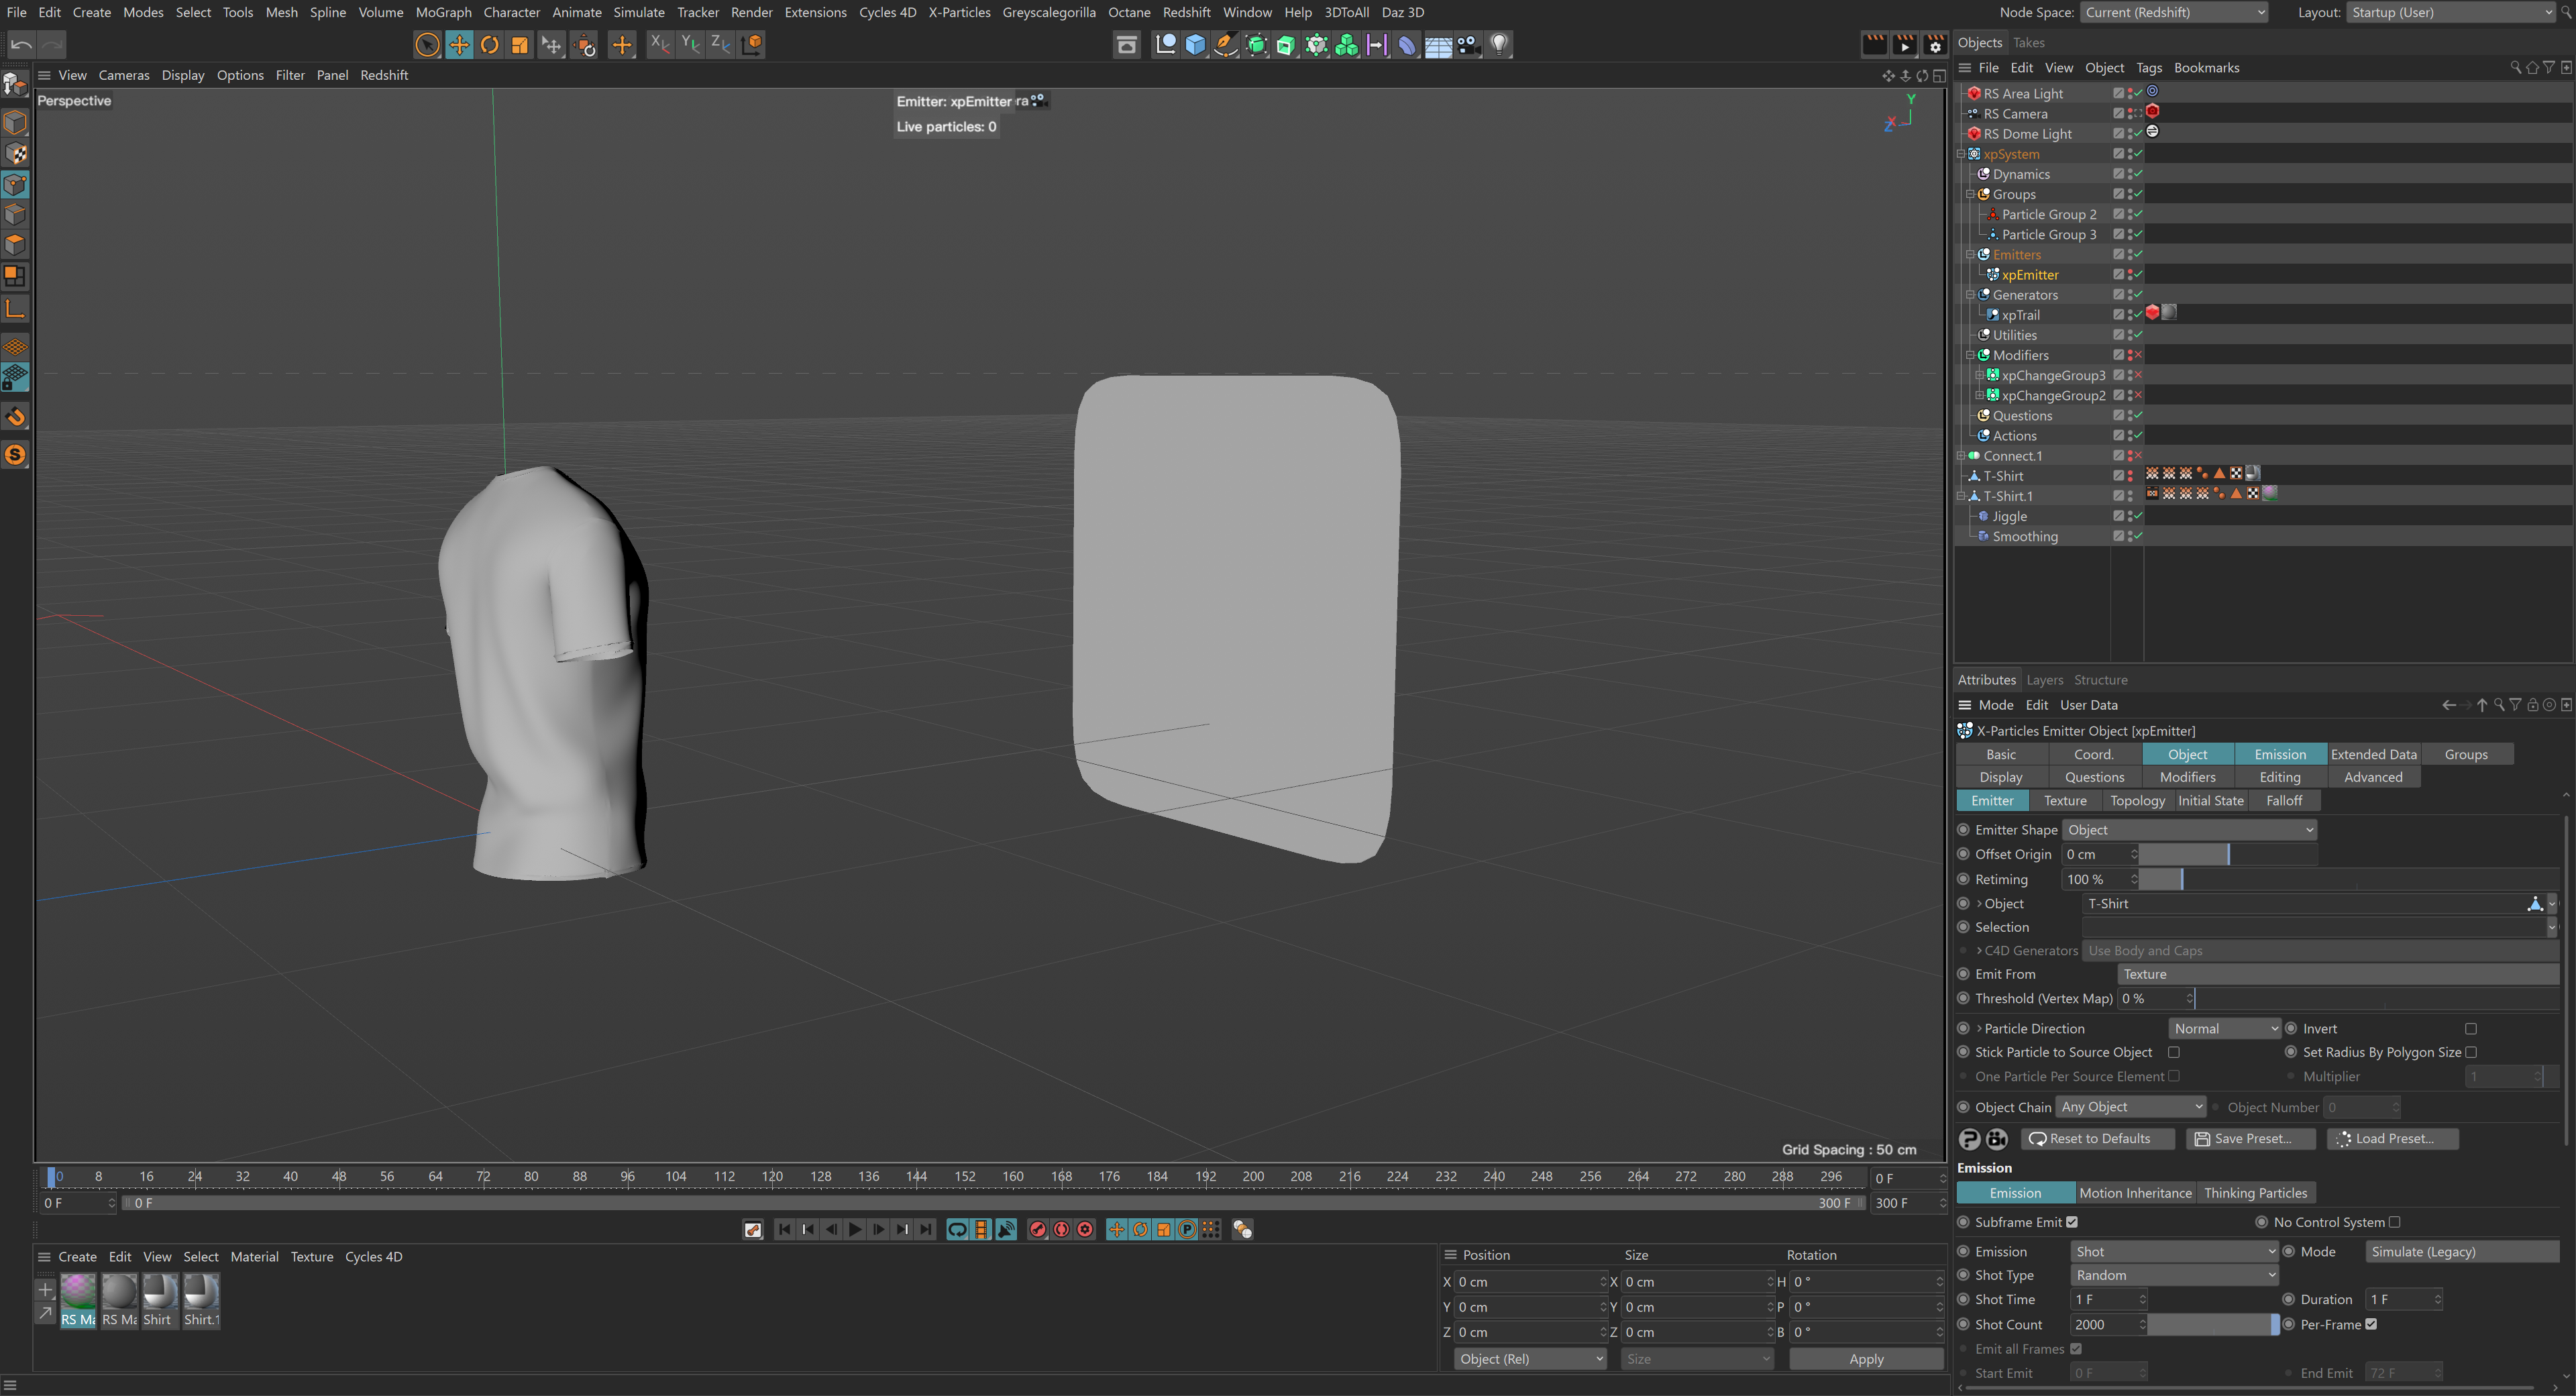Toggle enable checkmark for xpTrail

2138,315
